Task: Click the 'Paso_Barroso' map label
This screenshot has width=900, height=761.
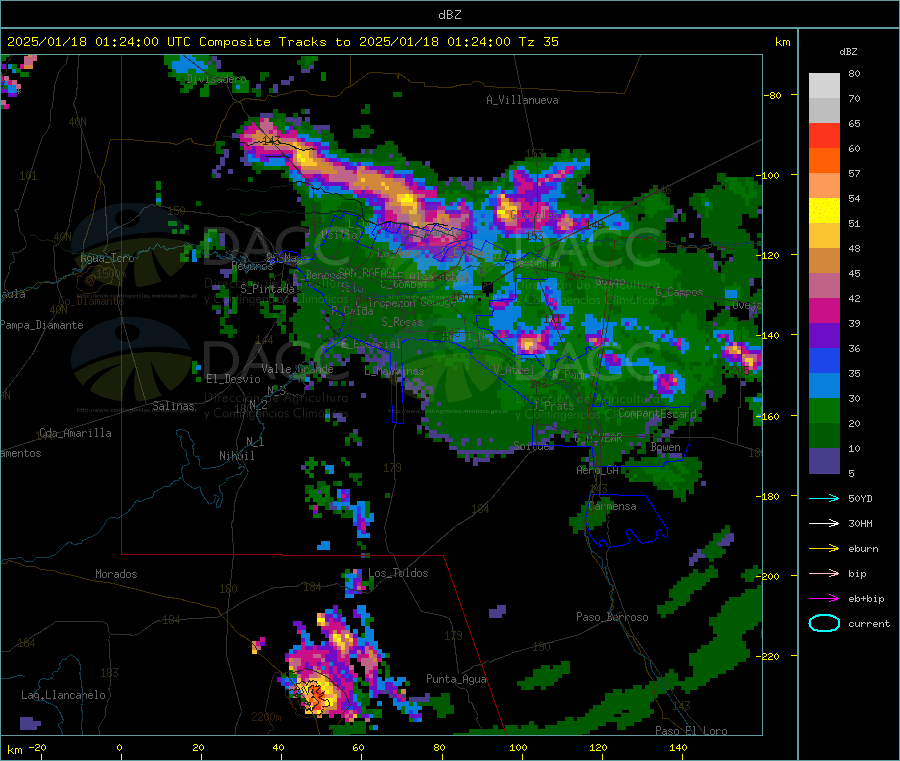Action: pos(612,617)
